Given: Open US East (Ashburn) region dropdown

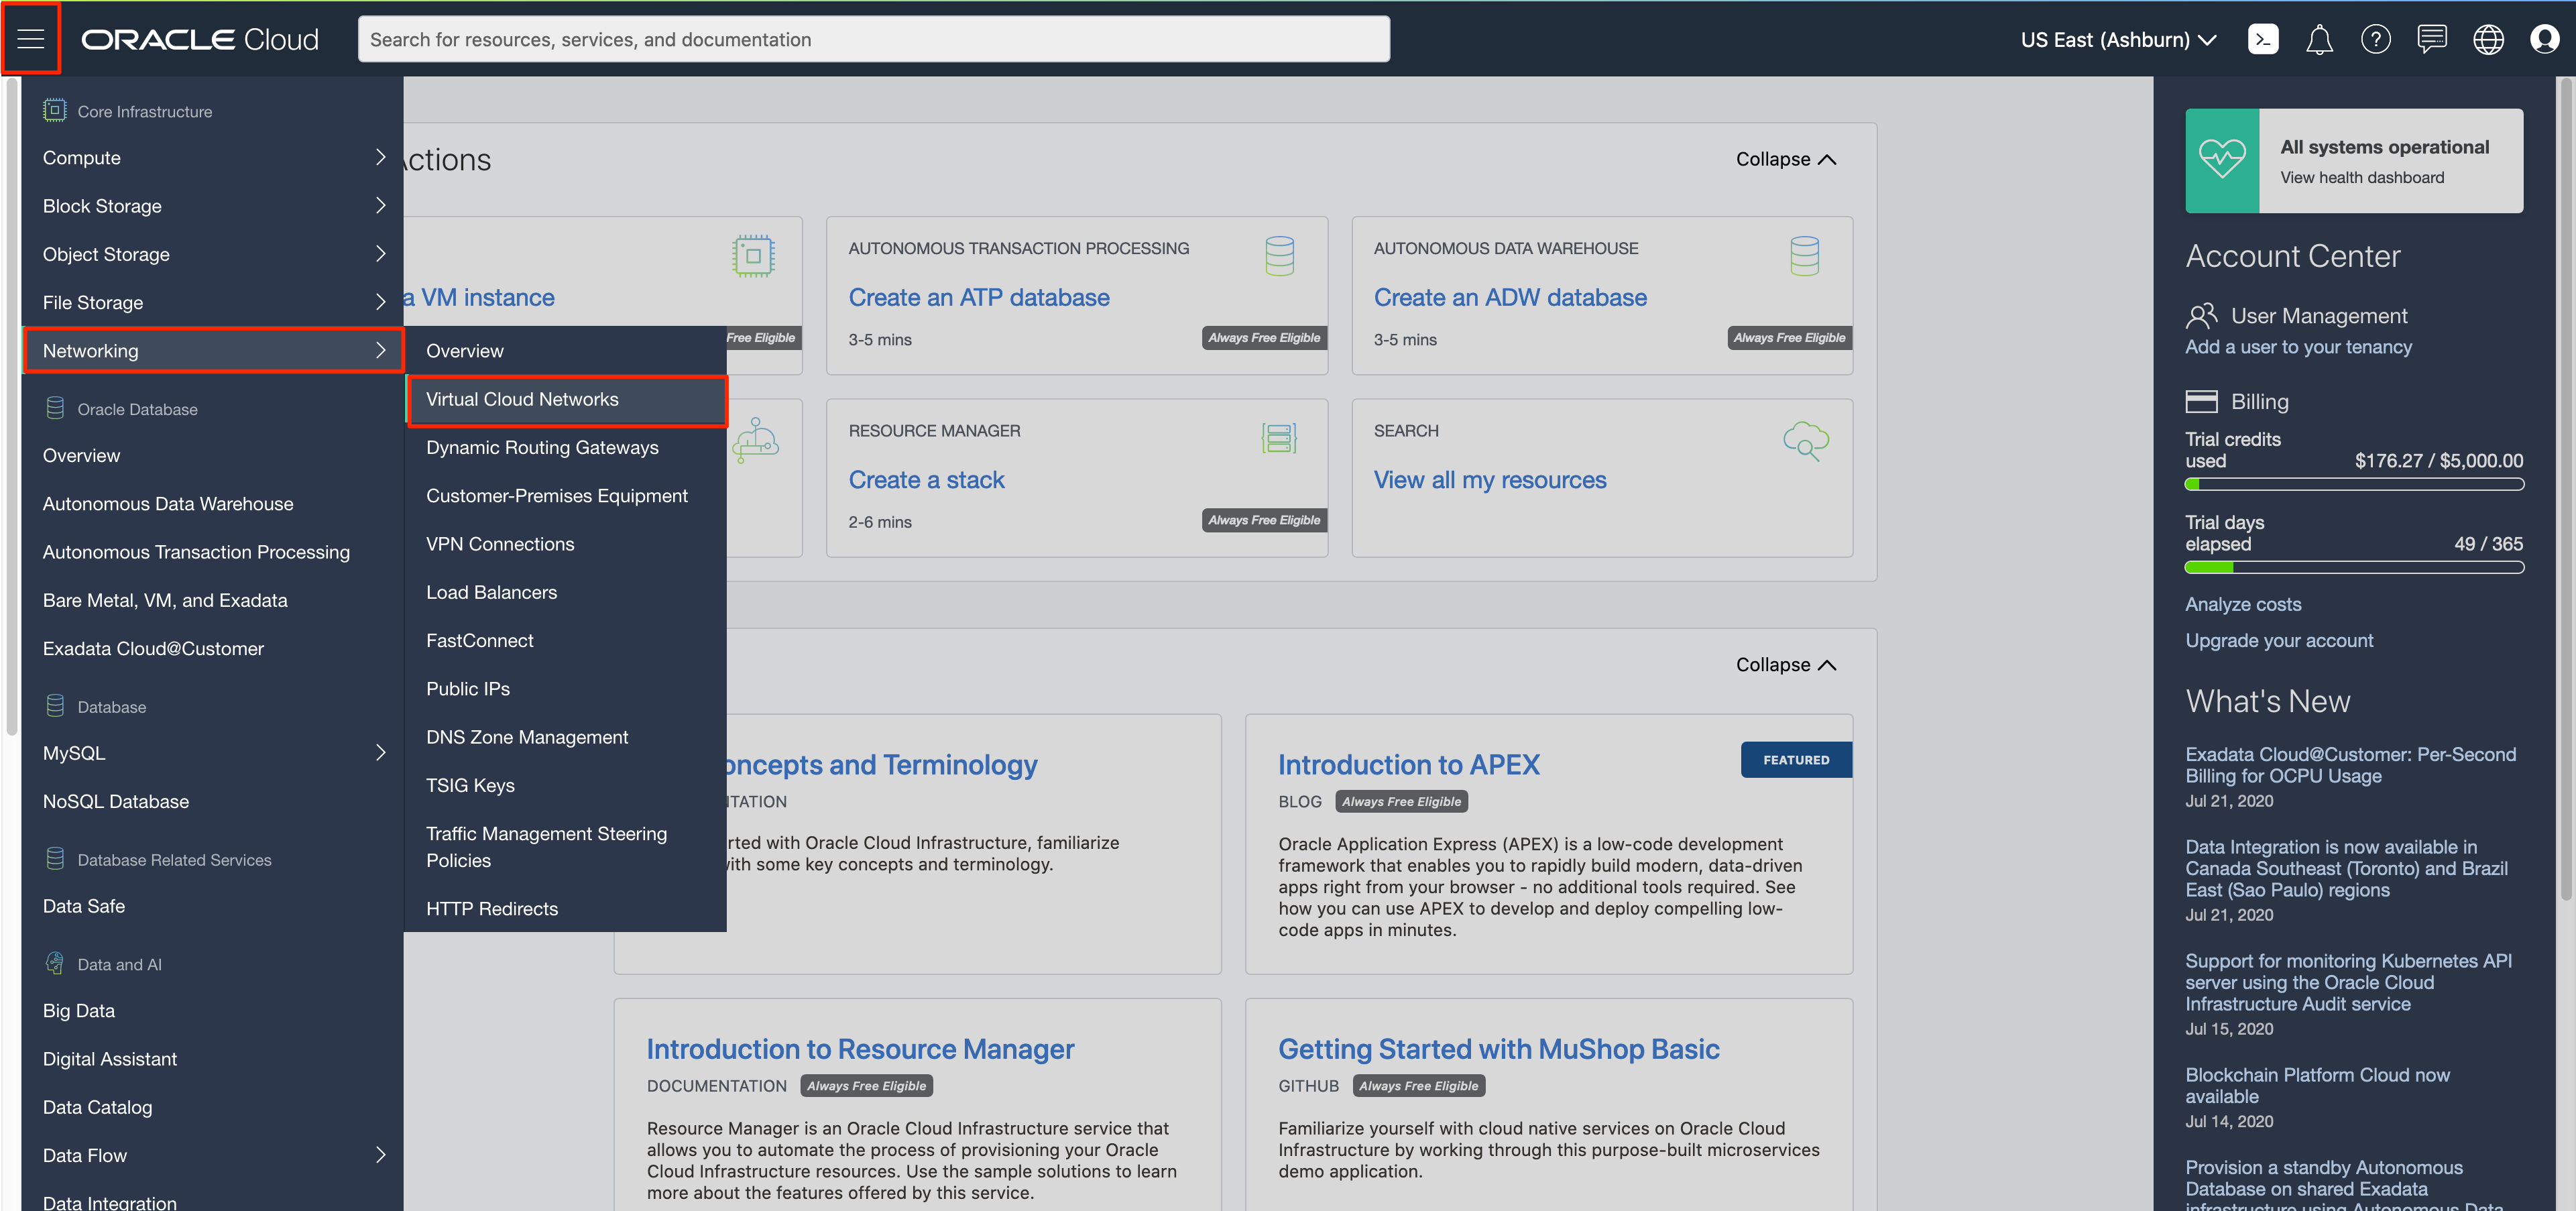Looking at the screenshot, I should (2118, 39).
